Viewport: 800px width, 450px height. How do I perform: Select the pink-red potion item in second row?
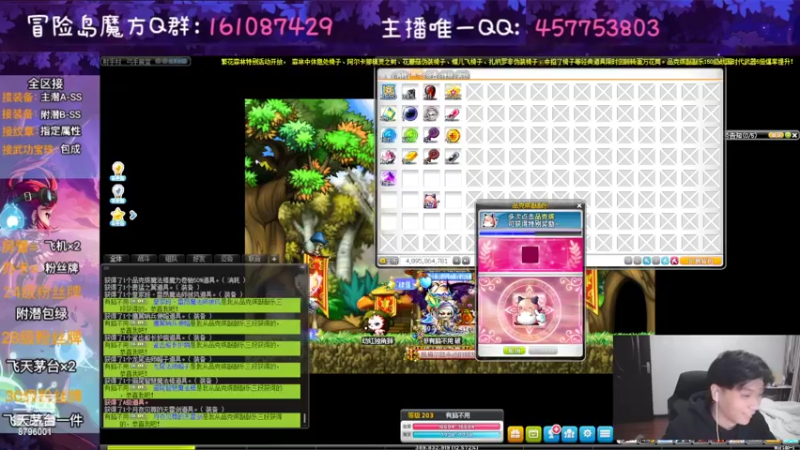pos(453,114)
